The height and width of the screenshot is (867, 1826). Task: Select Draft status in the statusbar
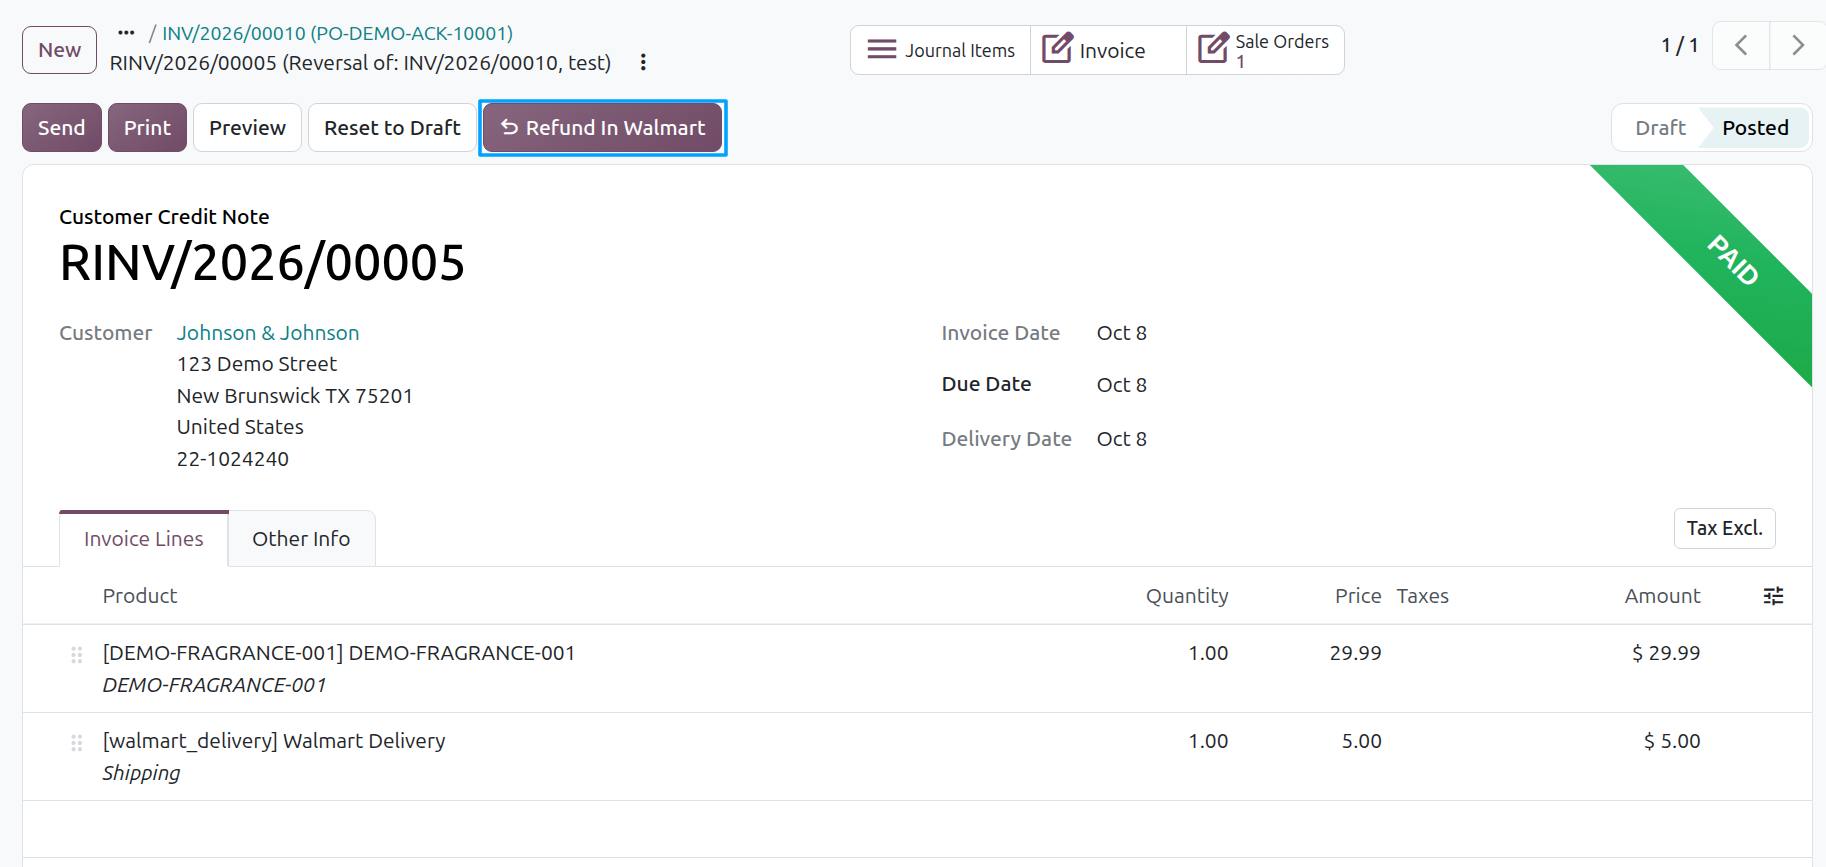tap(1660, 128)
